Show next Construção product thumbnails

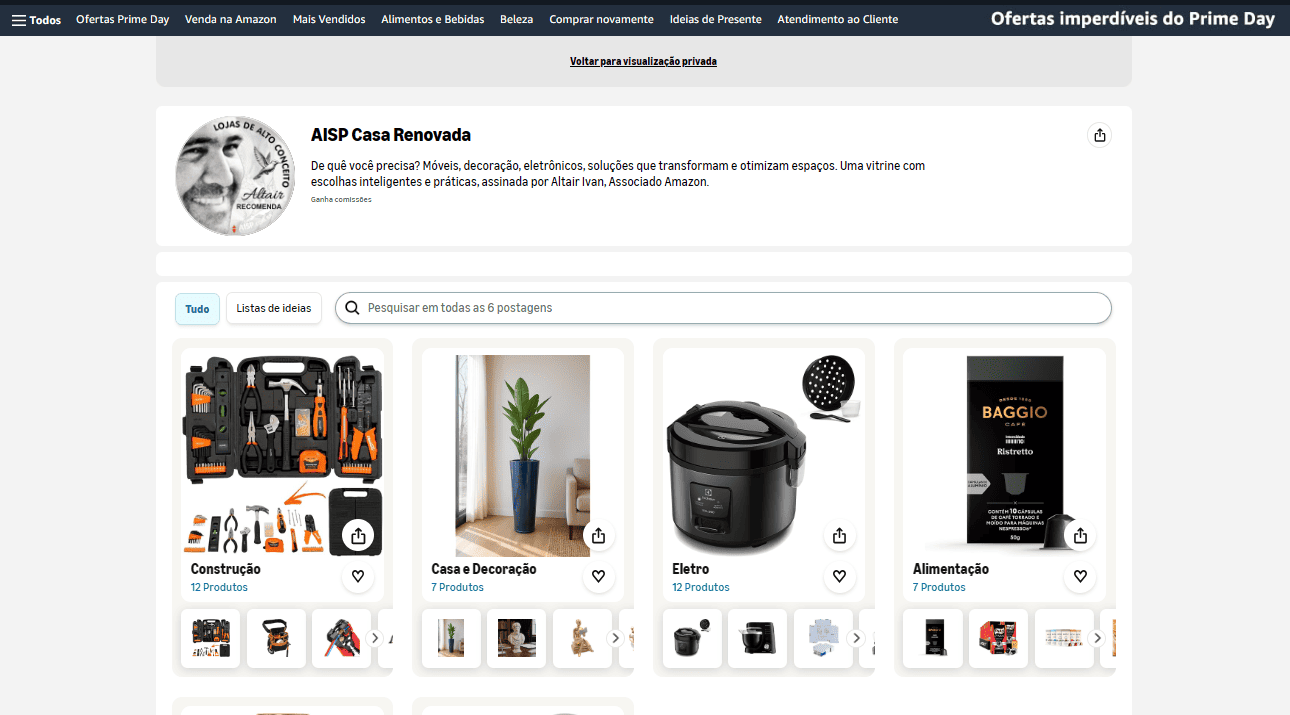point(375,638)
